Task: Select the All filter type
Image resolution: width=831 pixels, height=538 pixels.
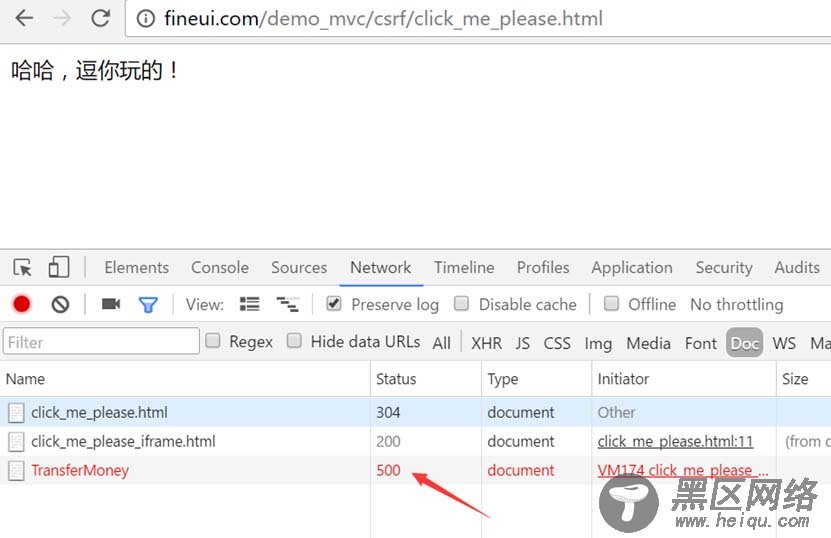Action: [x=441, y=343]
